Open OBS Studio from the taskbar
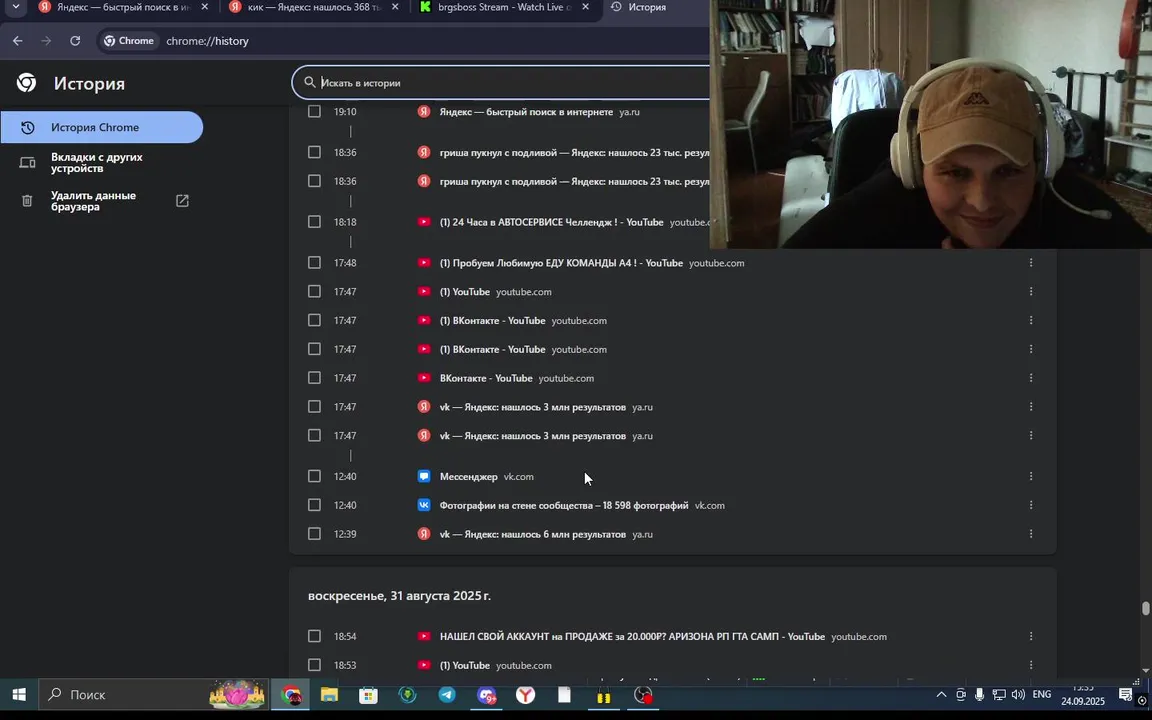The height and width of the screenshot is (720, 1152). point(643,695)
